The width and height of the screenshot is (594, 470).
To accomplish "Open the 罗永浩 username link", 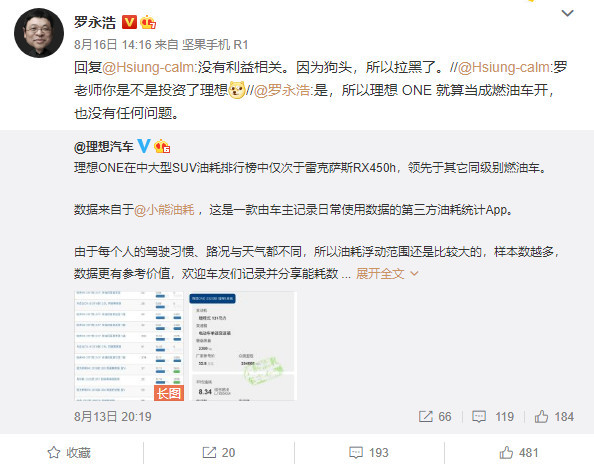I will [95, 22].
